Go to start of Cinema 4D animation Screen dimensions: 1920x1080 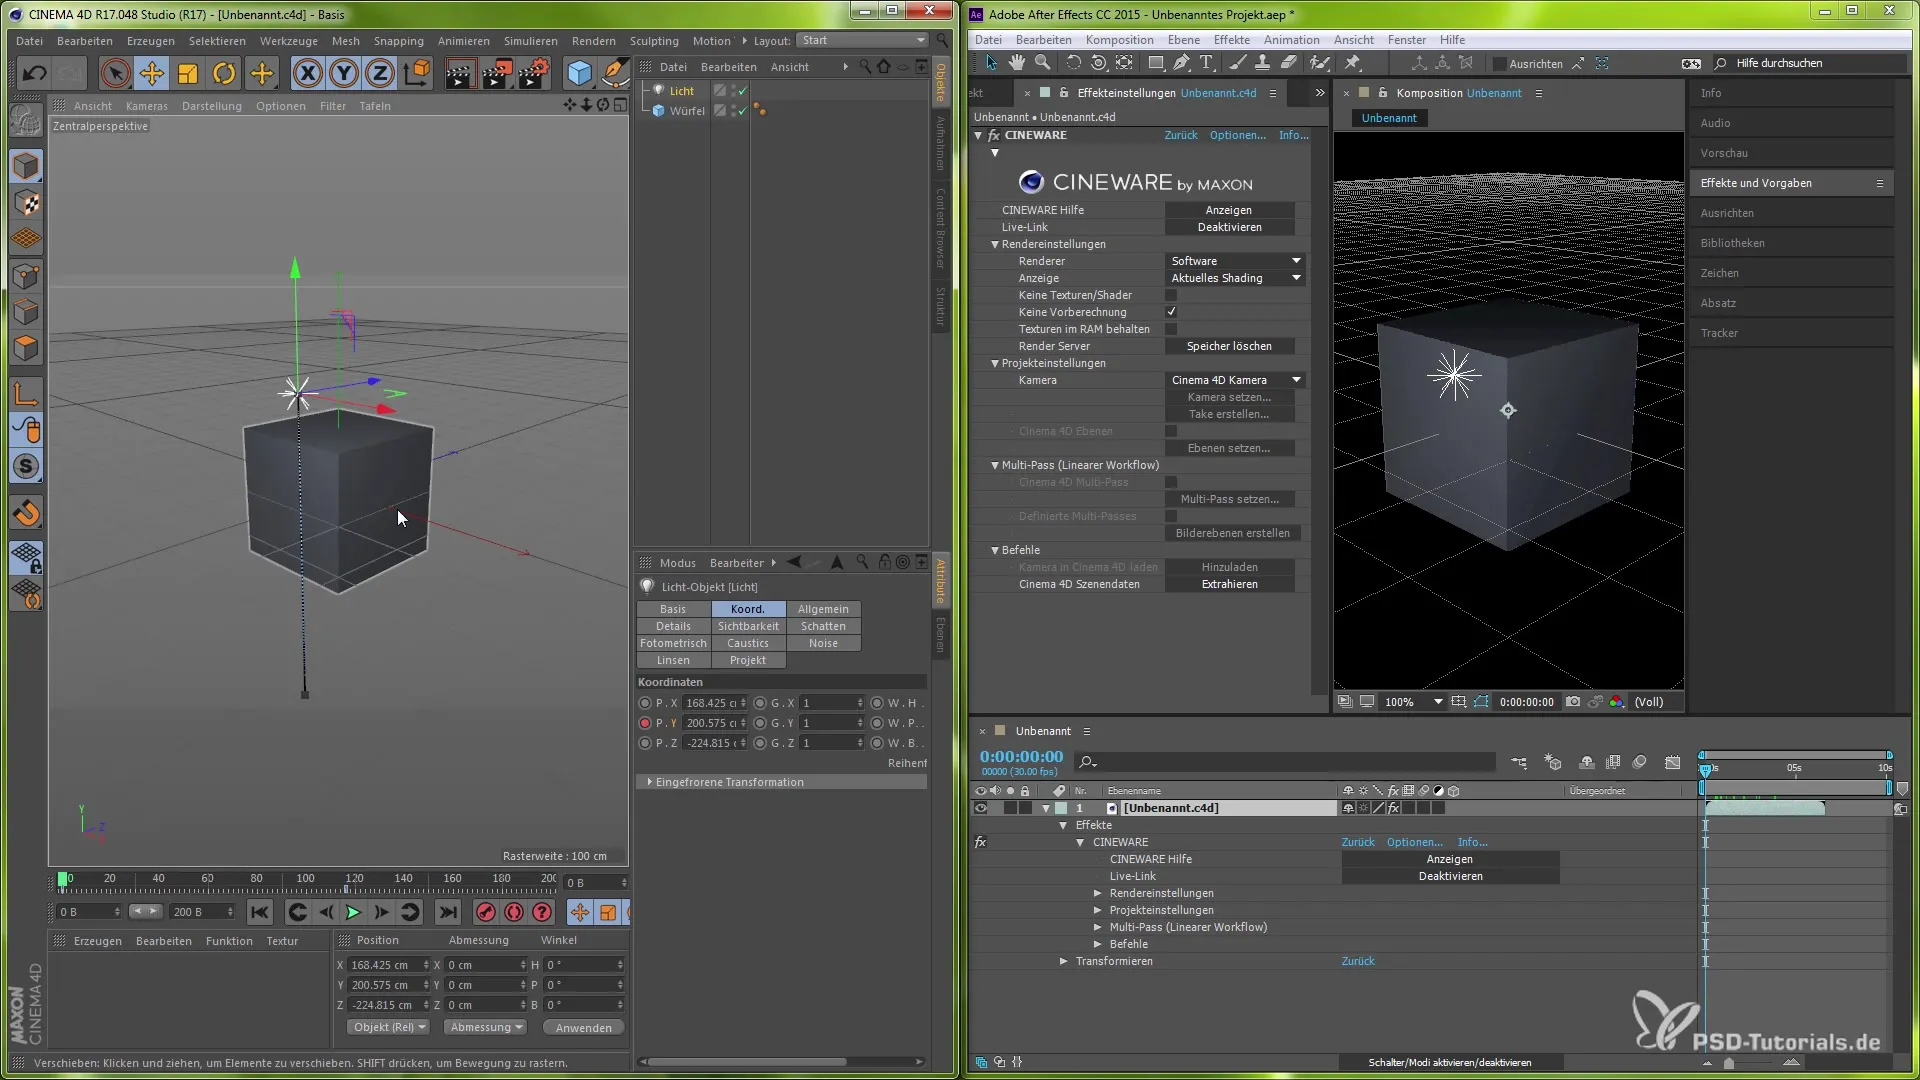click(x=260, y=912)
